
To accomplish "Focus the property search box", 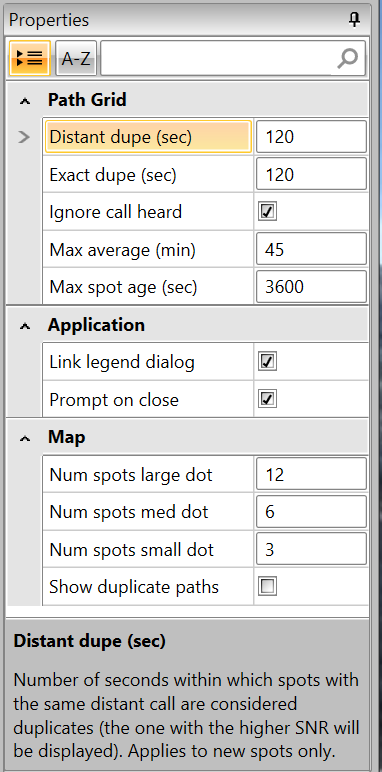I will [233, 58].
